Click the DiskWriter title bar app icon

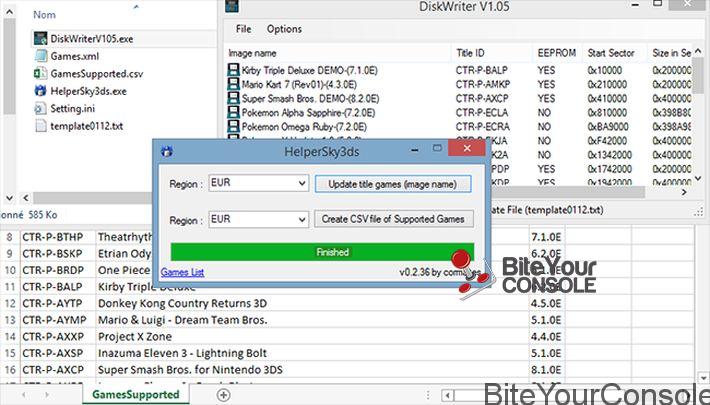click(232, 6)
